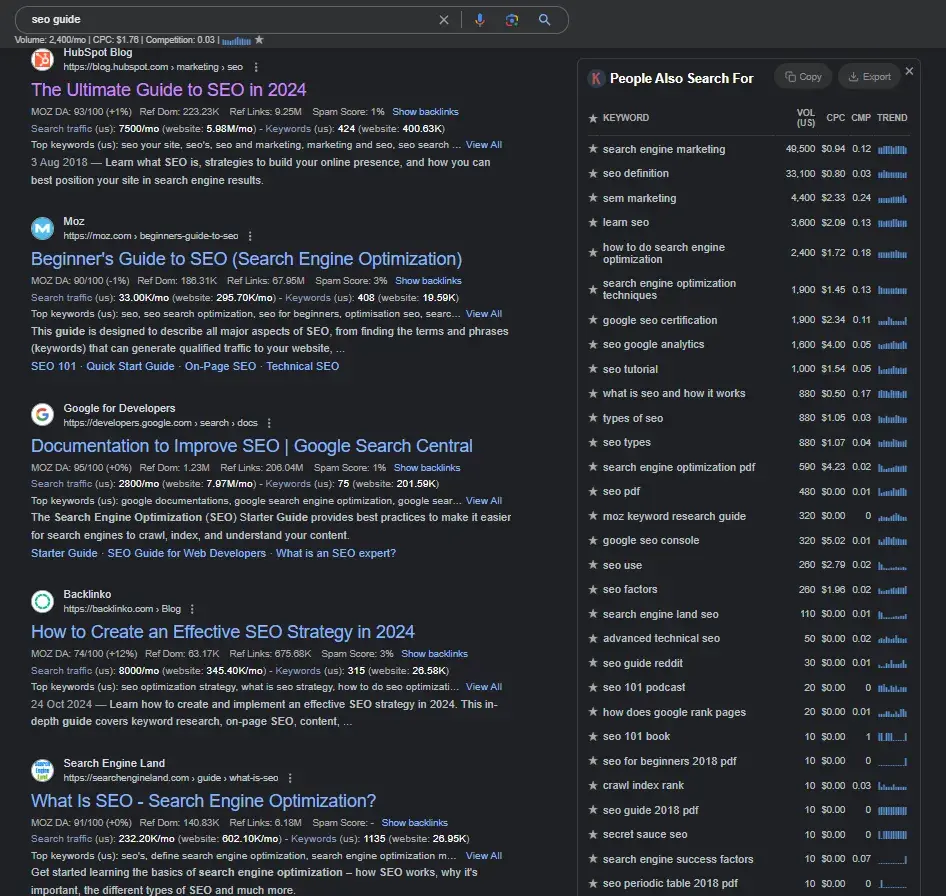Viewport: 946px width, 896px height.
Task: Open Google Lens image search
Action: pyautogui.click(x=512, y=20)
